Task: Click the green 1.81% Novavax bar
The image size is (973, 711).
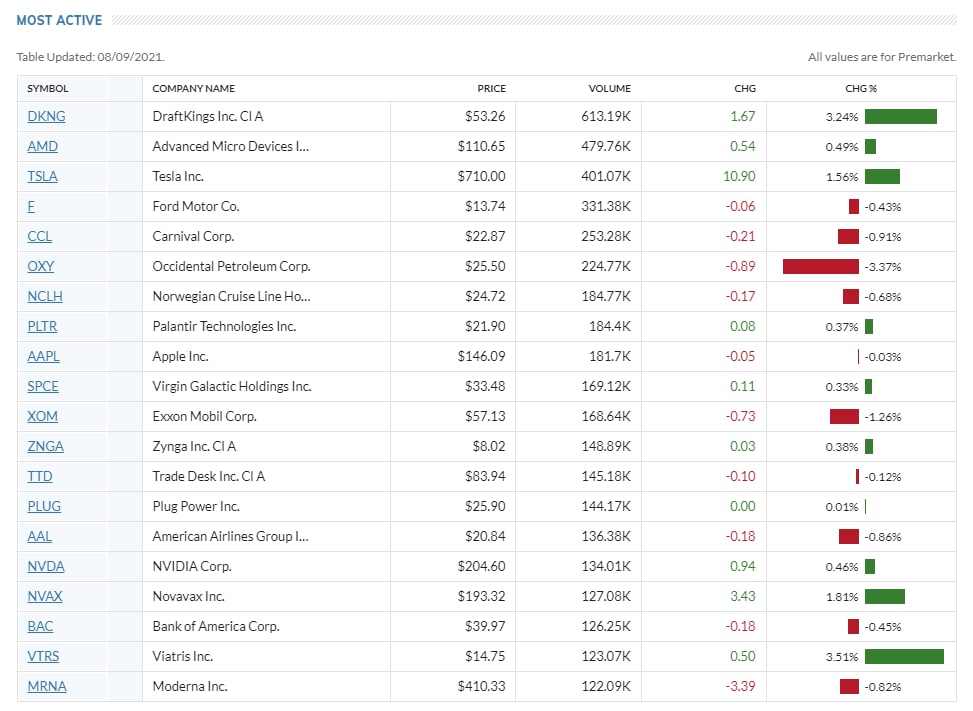Action: tap(884, 597)
